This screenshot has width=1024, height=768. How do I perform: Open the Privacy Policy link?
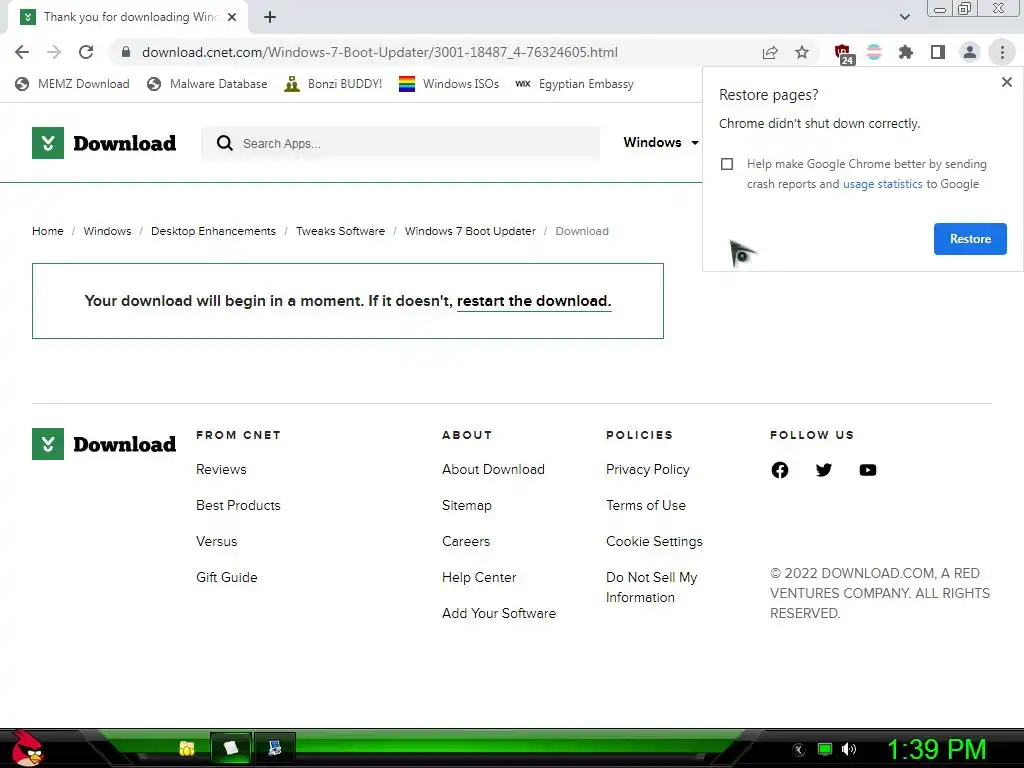648,470
